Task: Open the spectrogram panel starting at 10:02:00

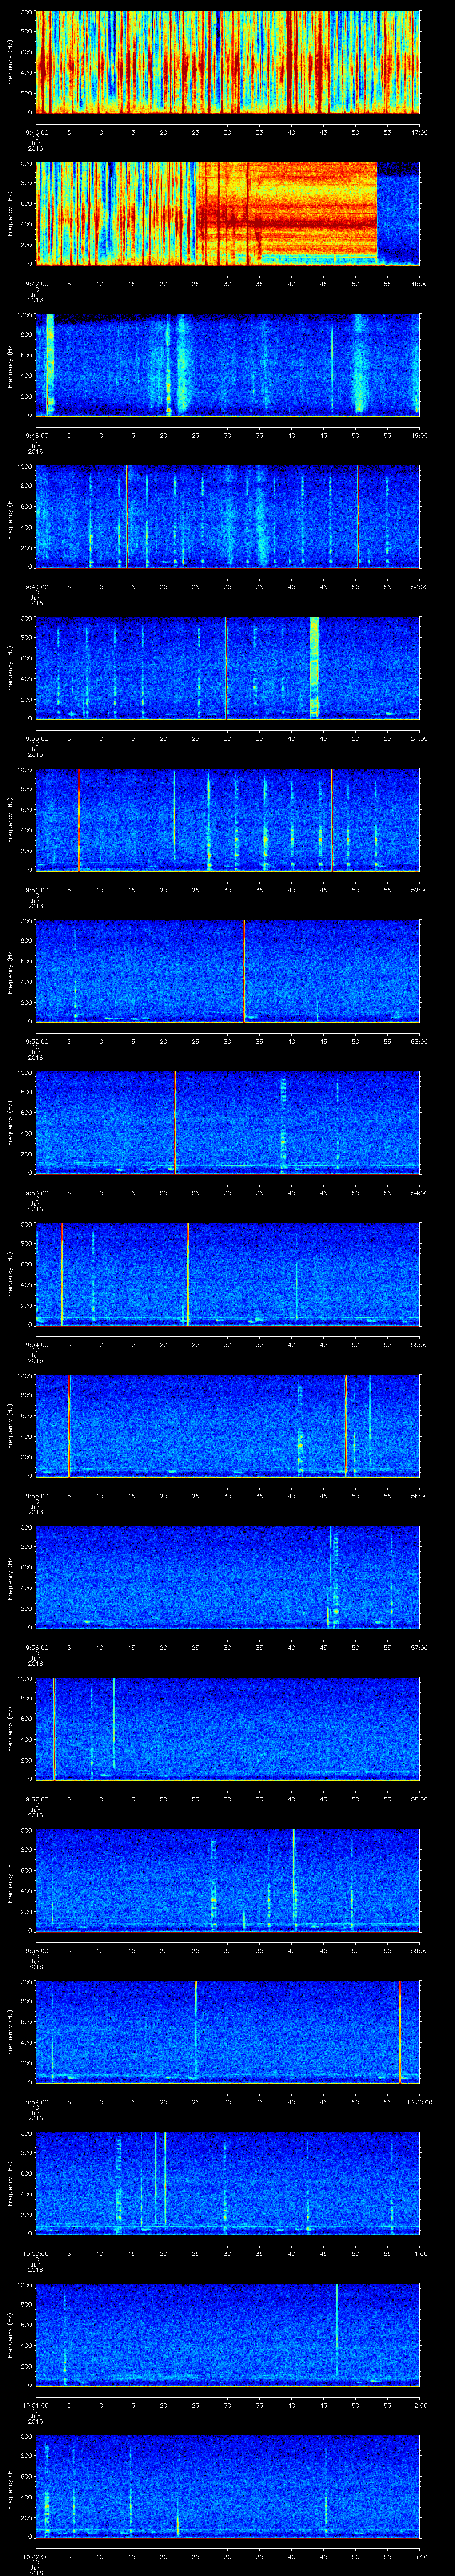Action: click(227, 2486)
